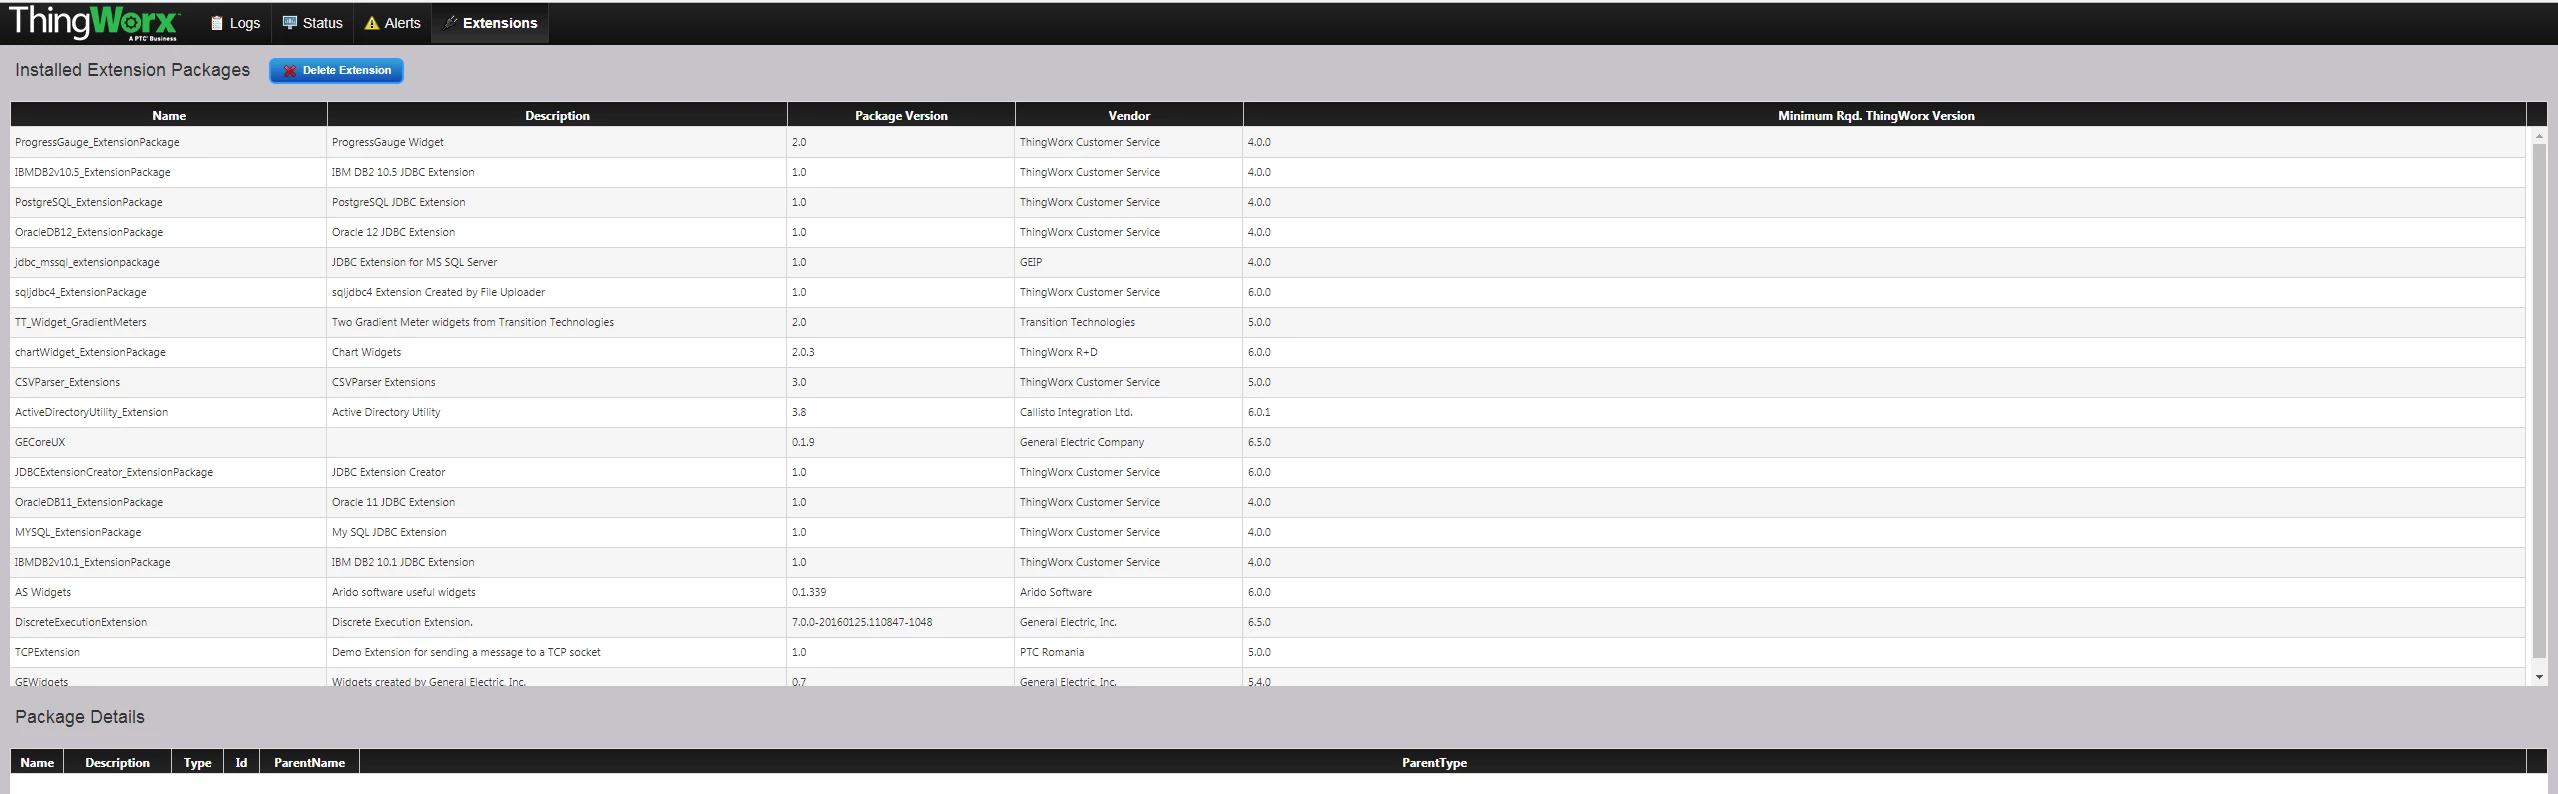This screenshot has height=794, width=2558.
Task: Select the IBMDB2v10.5_ExtensionPackage row
Action: [1268, 172]
